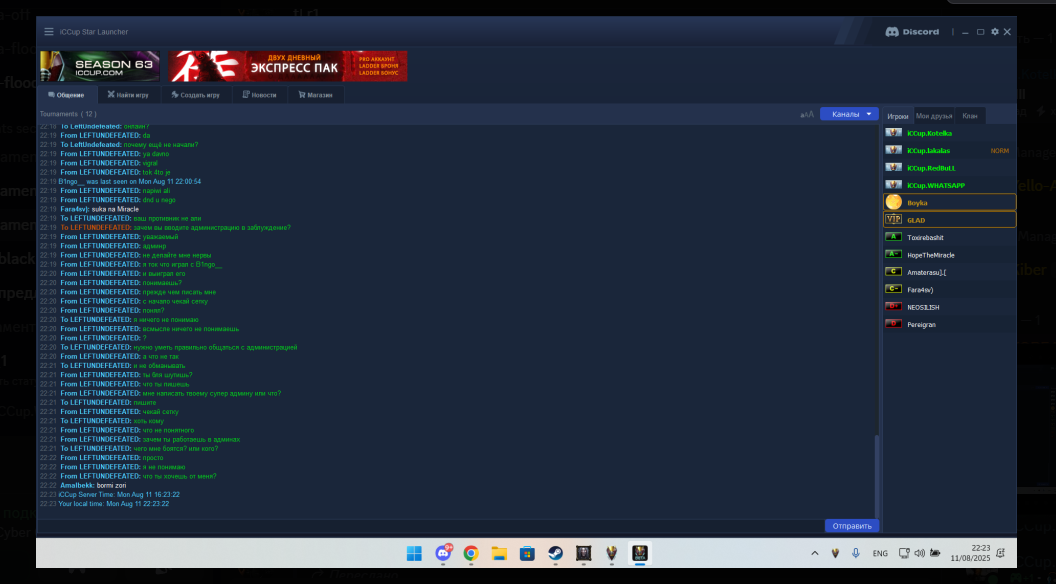Open the Клан tab
Screen dimensions: 1056x584
coord(970,116)
